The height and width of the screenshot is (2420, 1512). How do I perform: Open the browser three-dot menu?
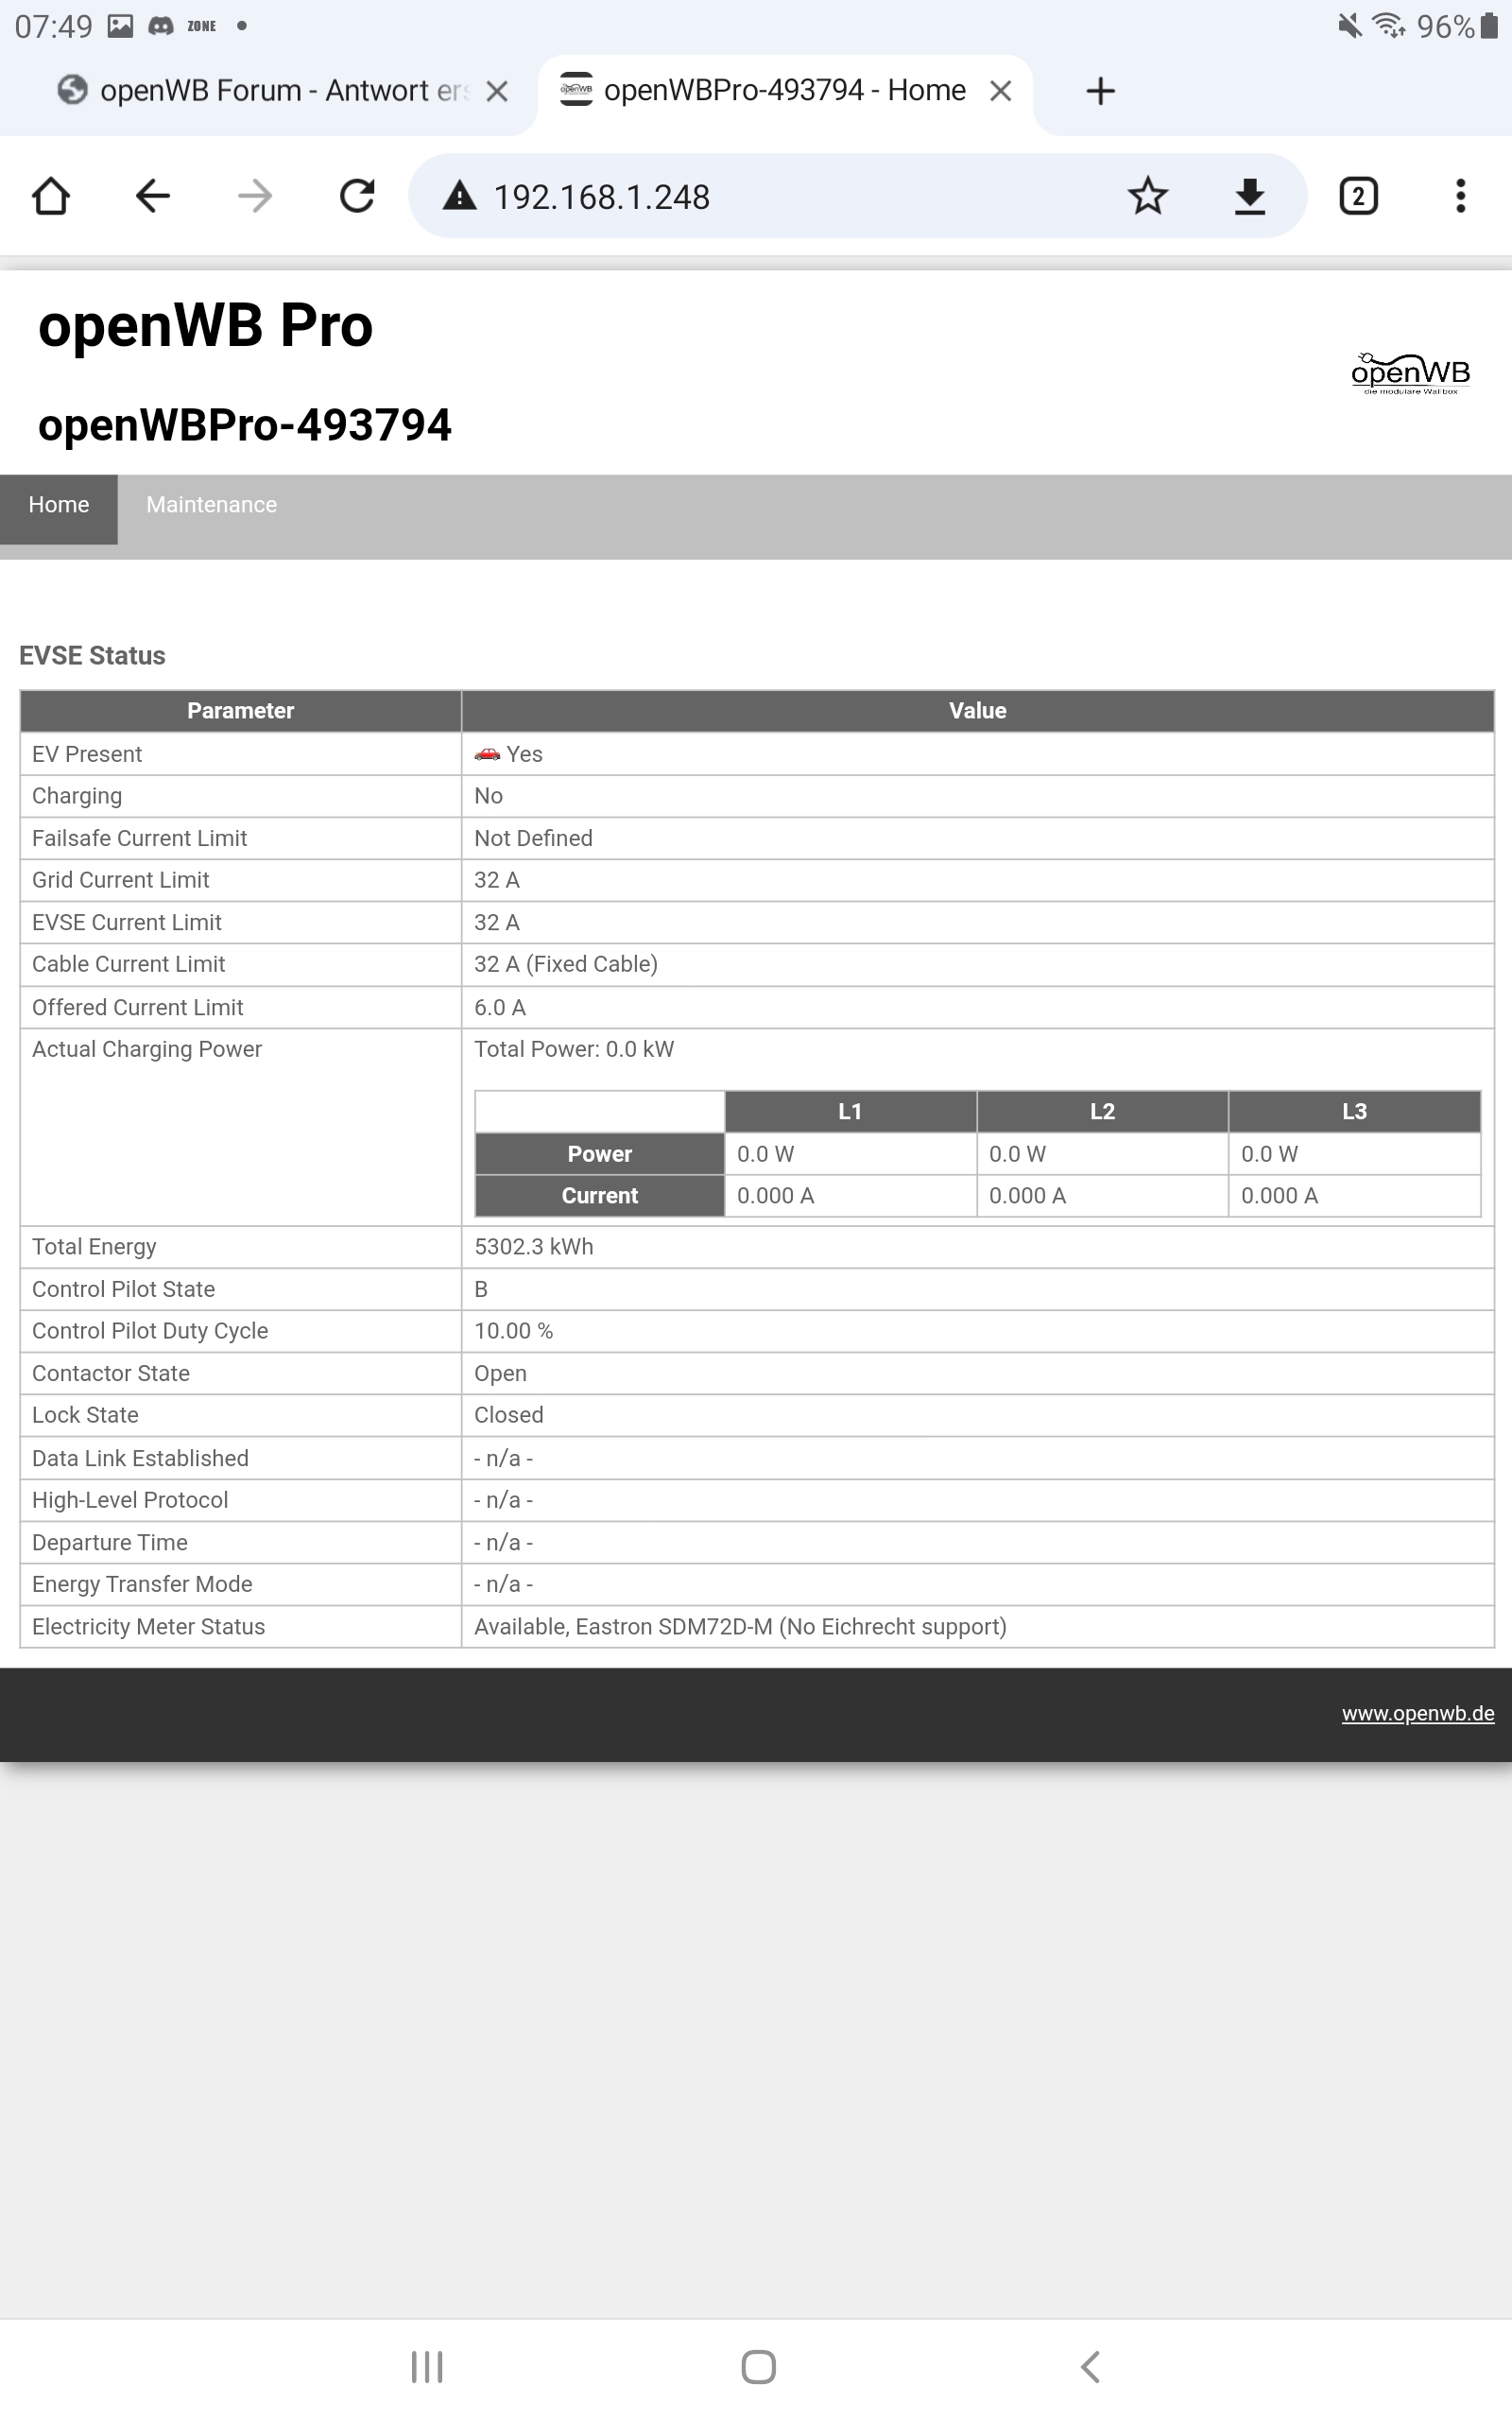click(x=1460, y=196)
